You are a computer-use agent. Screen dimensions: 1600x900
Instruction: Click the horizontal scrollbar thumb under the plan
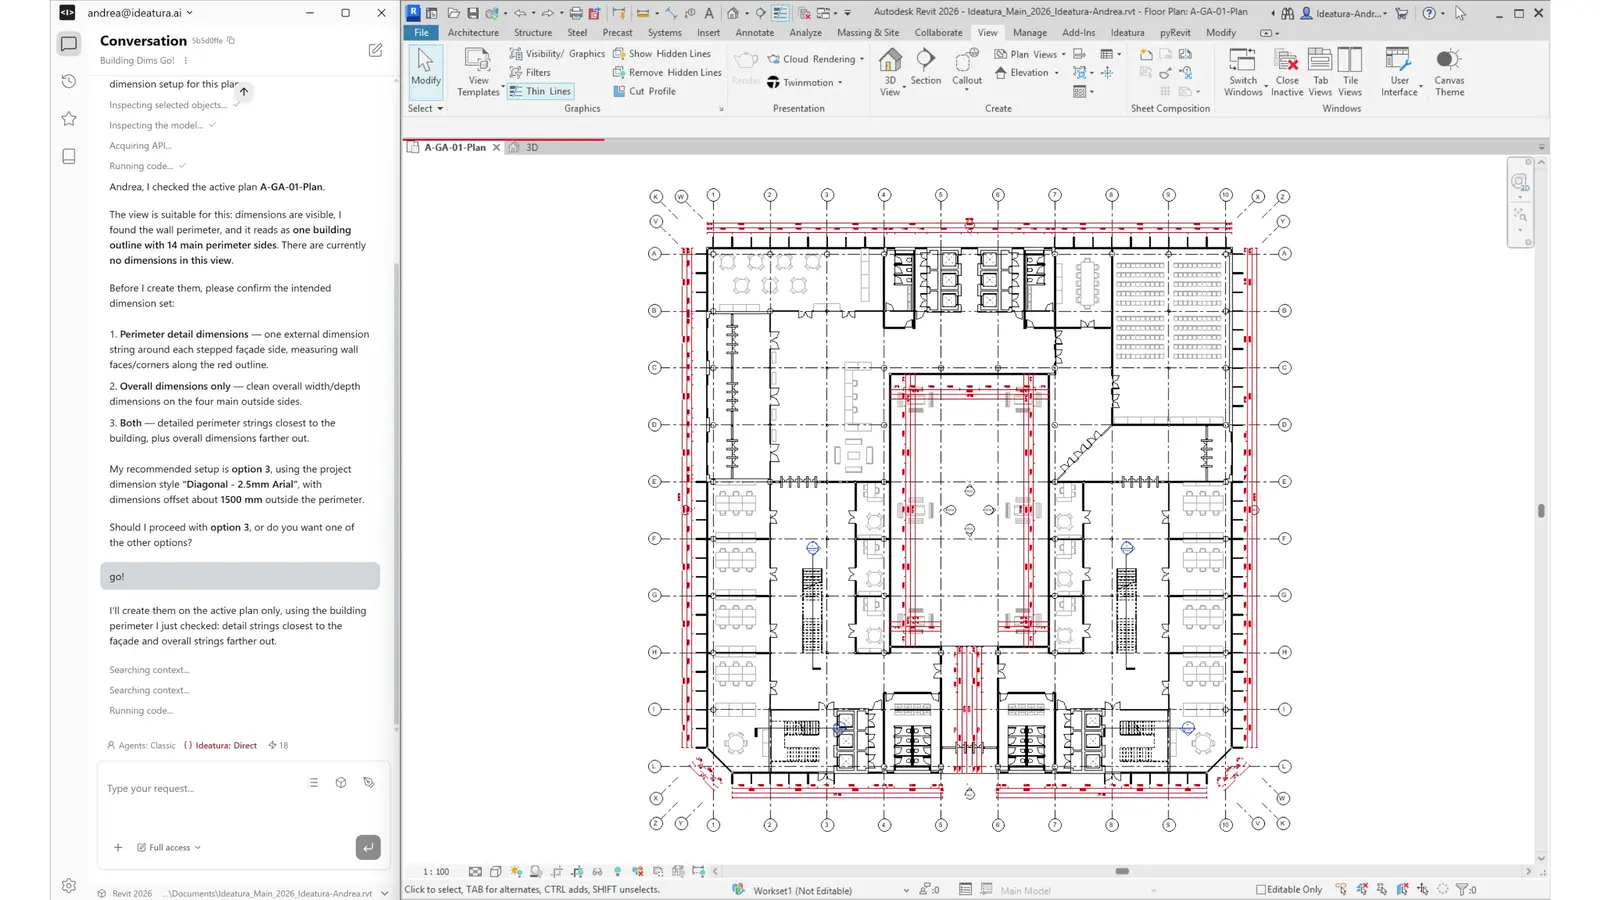[x=1122, y=871]
